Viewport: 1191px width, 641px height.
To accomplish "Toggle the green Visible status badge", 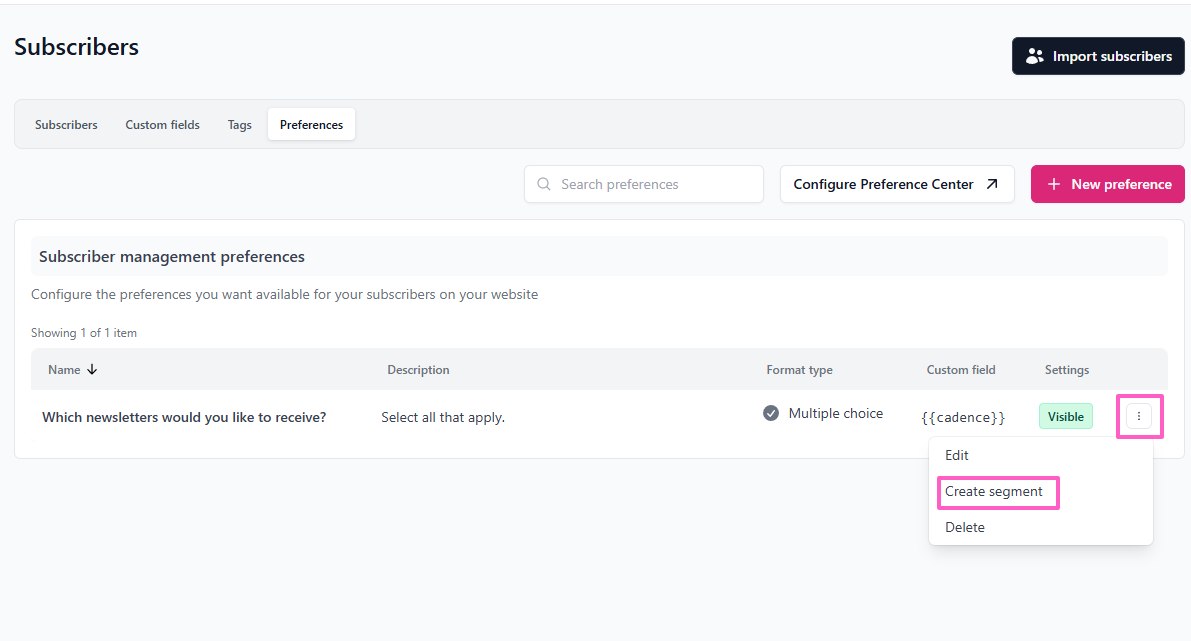I will coord(1065,417).
